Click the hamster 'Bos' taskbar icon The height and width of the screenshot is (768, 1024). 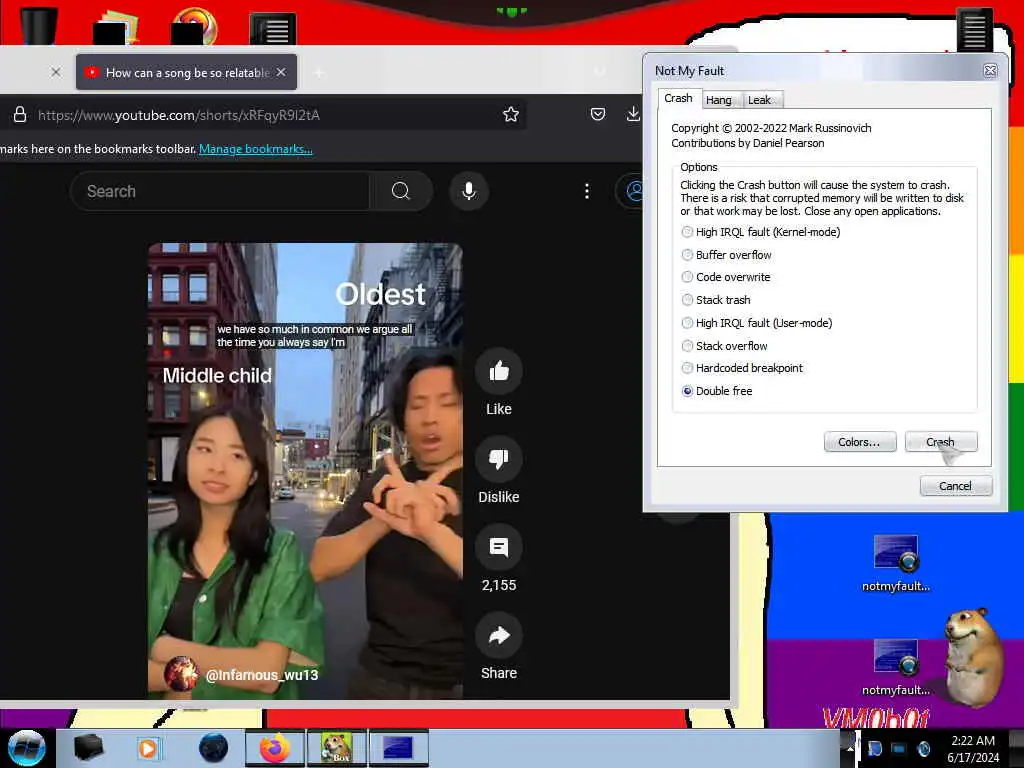(x=337, y=748)
